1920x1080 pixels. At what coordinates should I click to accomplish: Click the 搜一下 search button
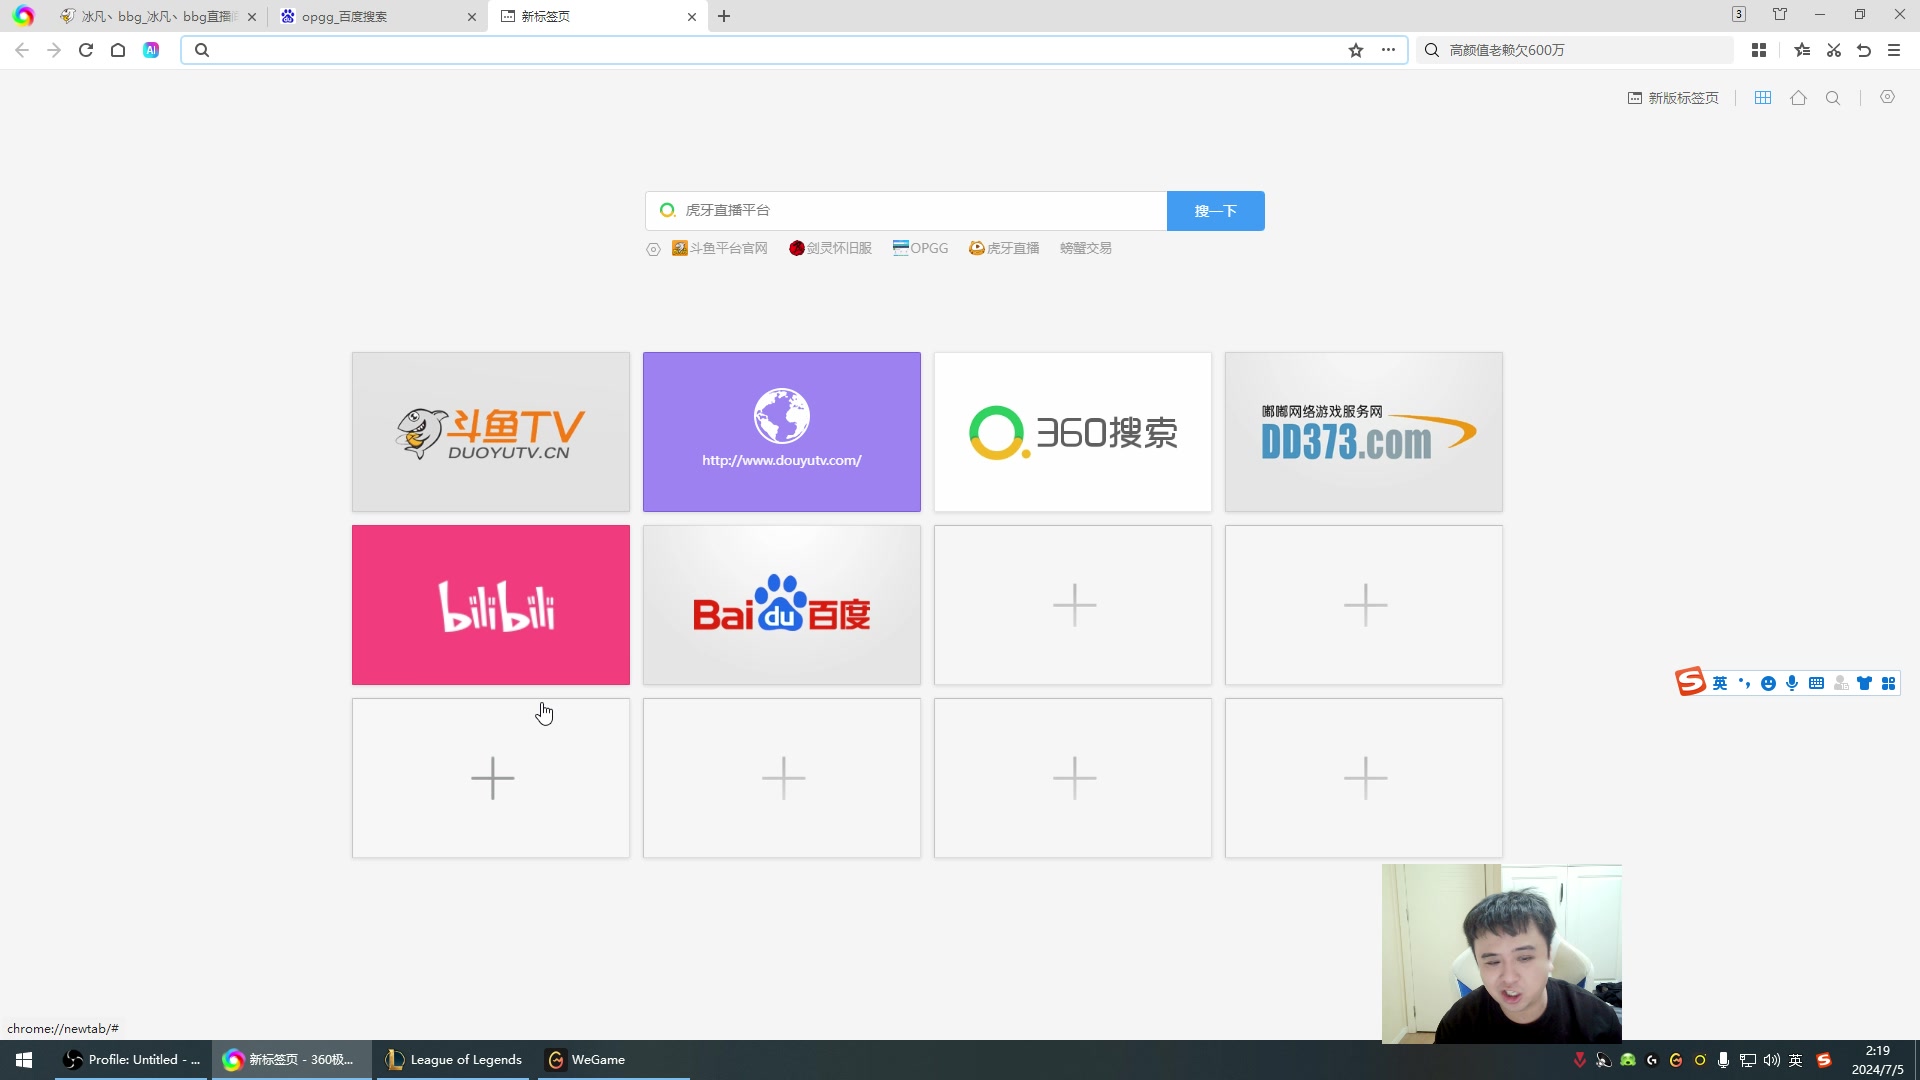[1215, 211]
